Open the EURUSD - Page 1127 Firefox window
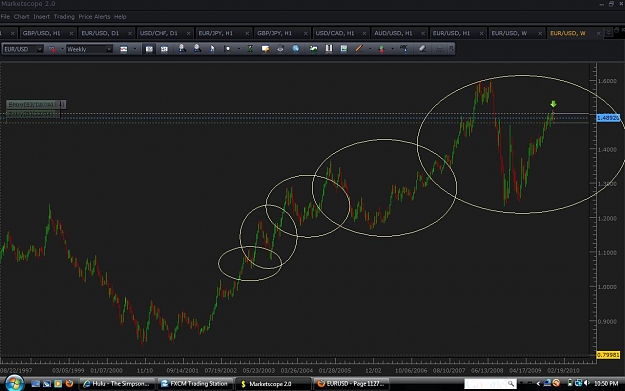 click(x=352, y=384)
